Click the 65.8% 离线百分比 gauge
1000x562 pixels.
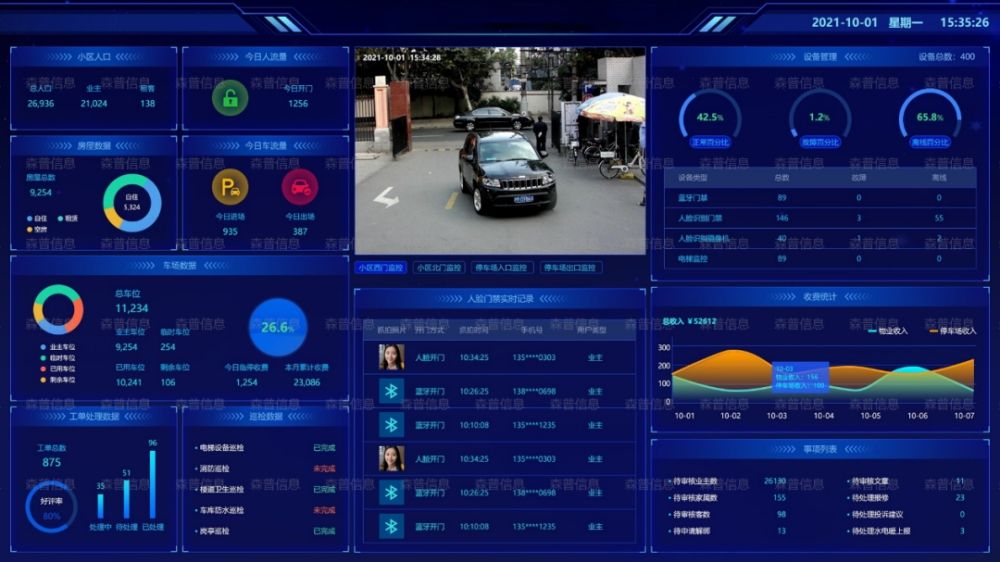[x=930, y=119]
